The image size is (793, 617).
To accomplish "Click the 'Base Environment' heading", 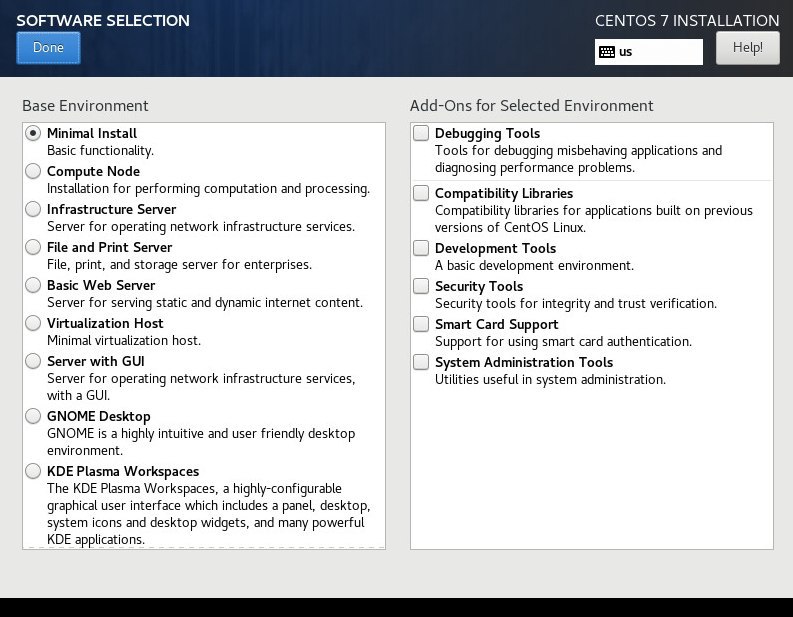I will [85, 106].
